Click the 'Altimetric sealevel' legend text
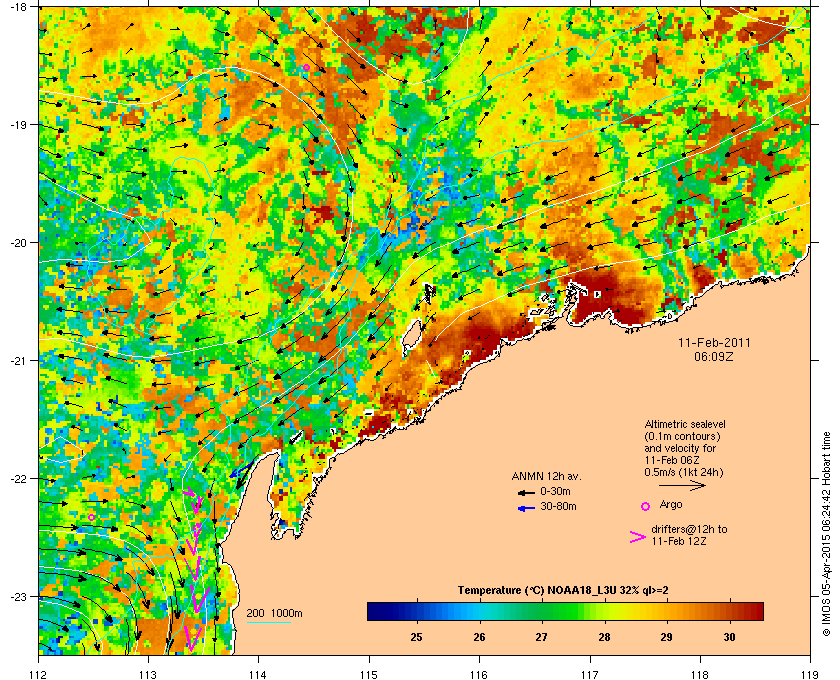 point(685,424)
